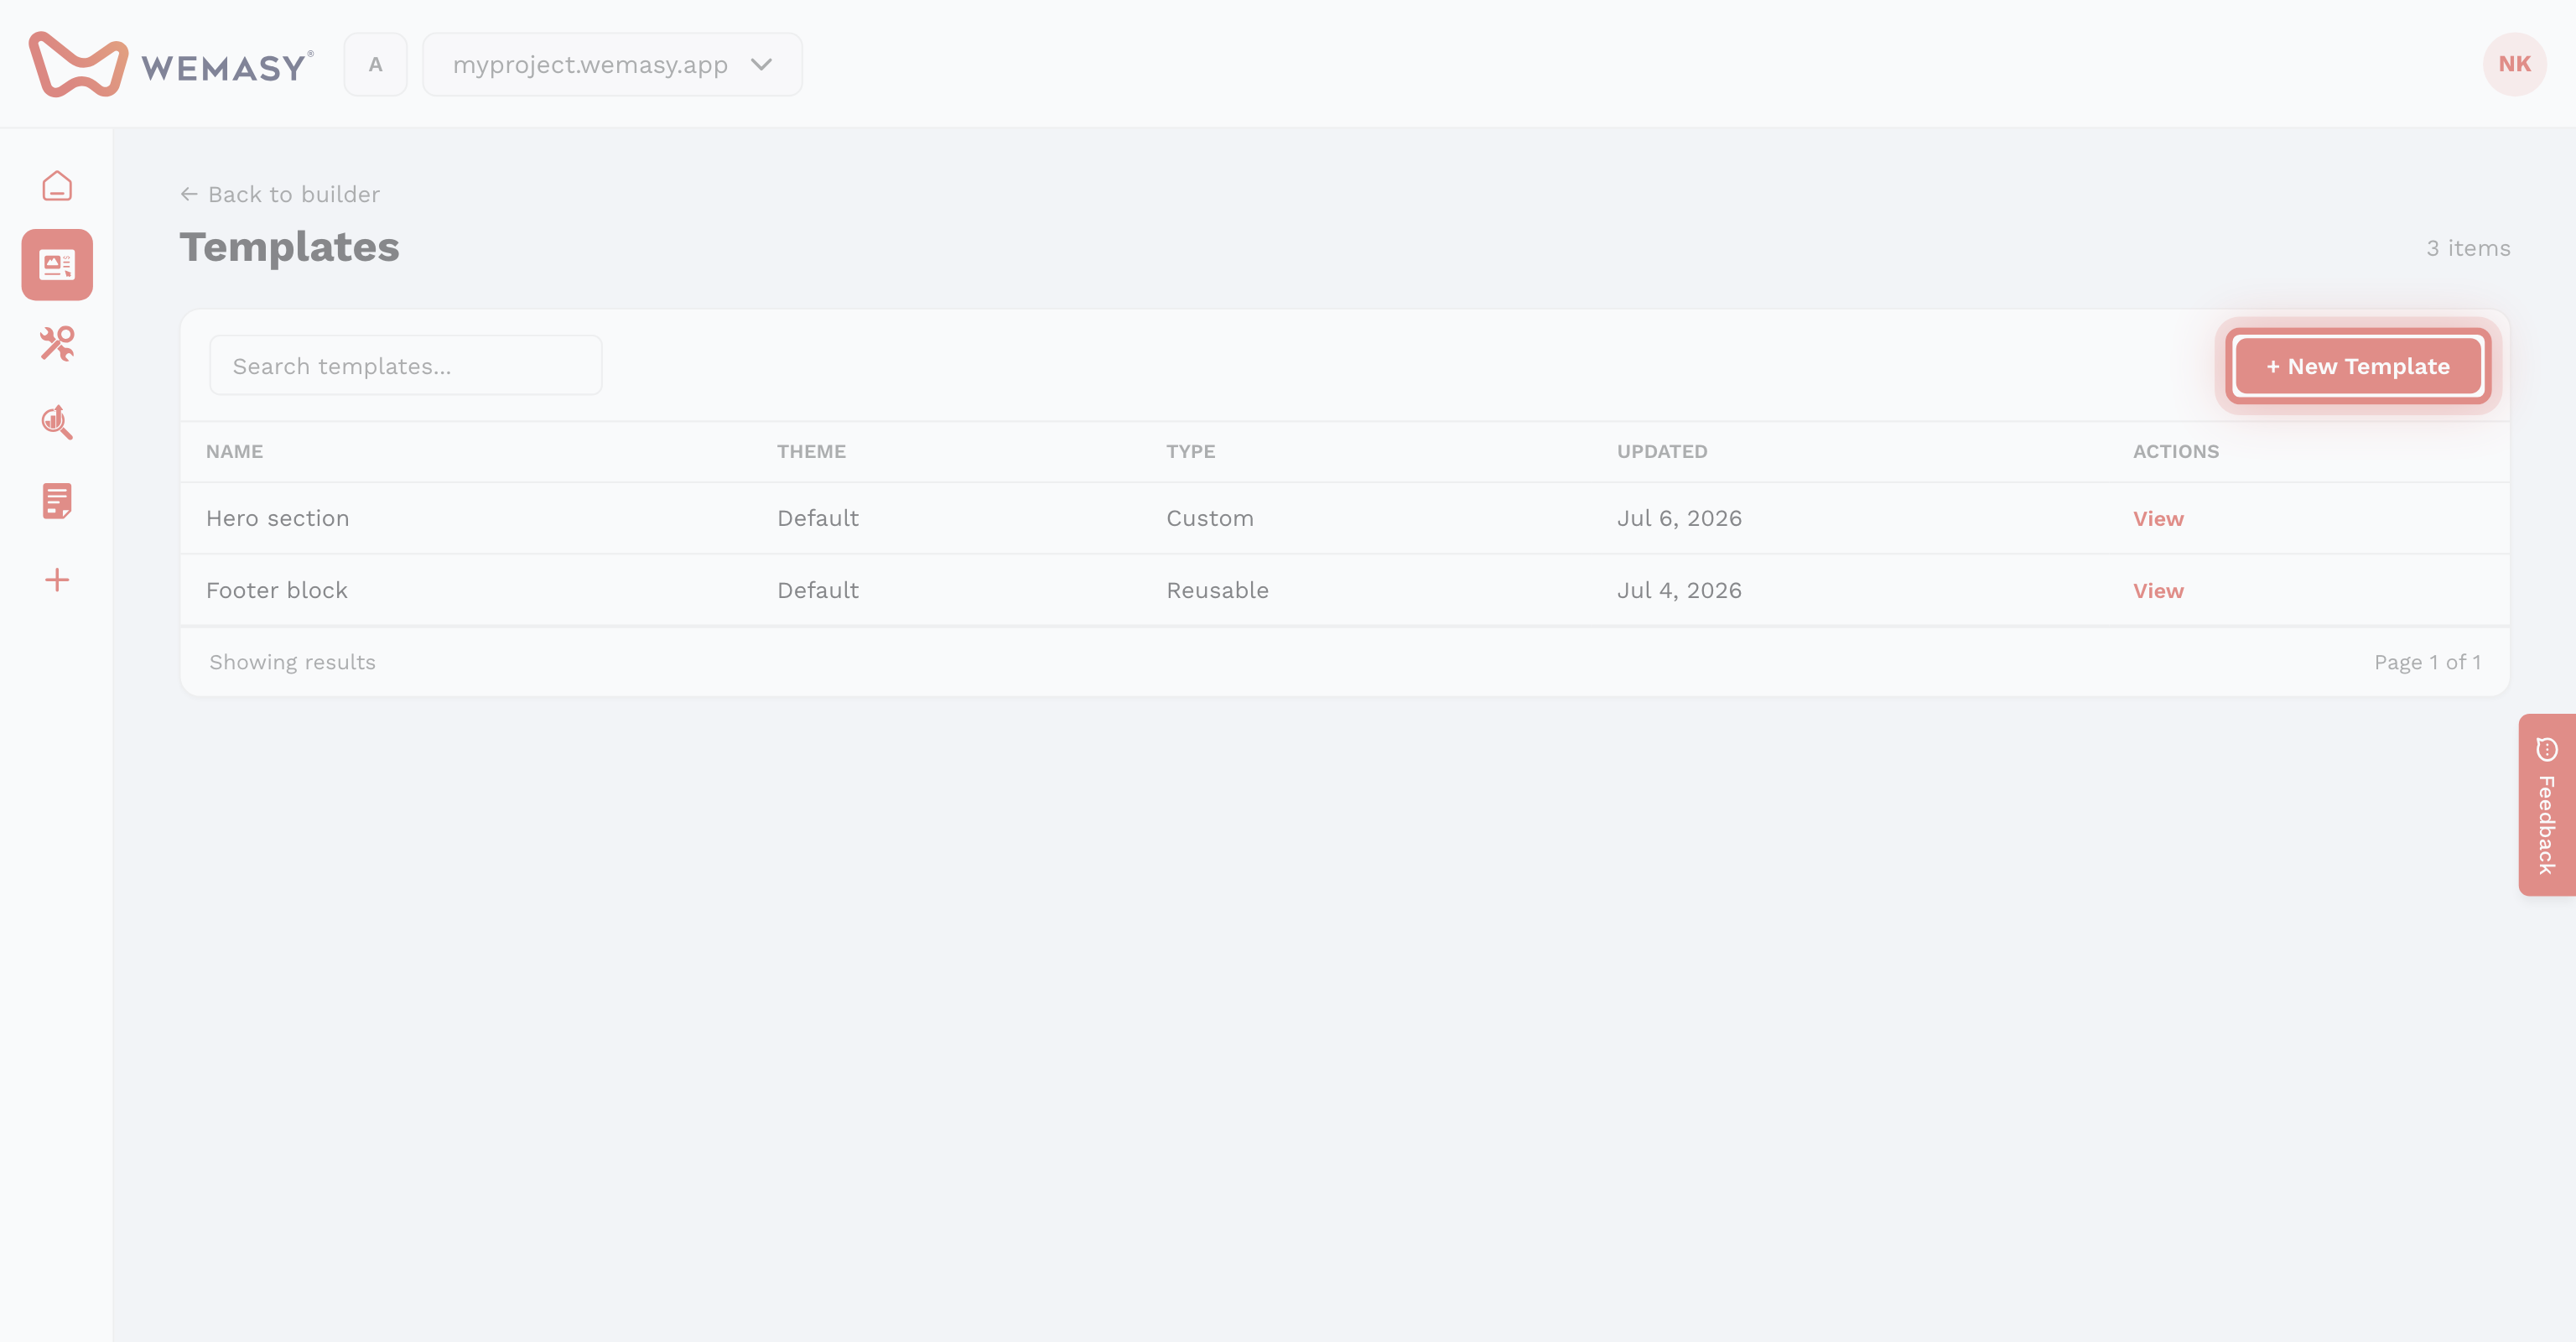Click the Showing results text
2576x1342 pixels.
292,663
